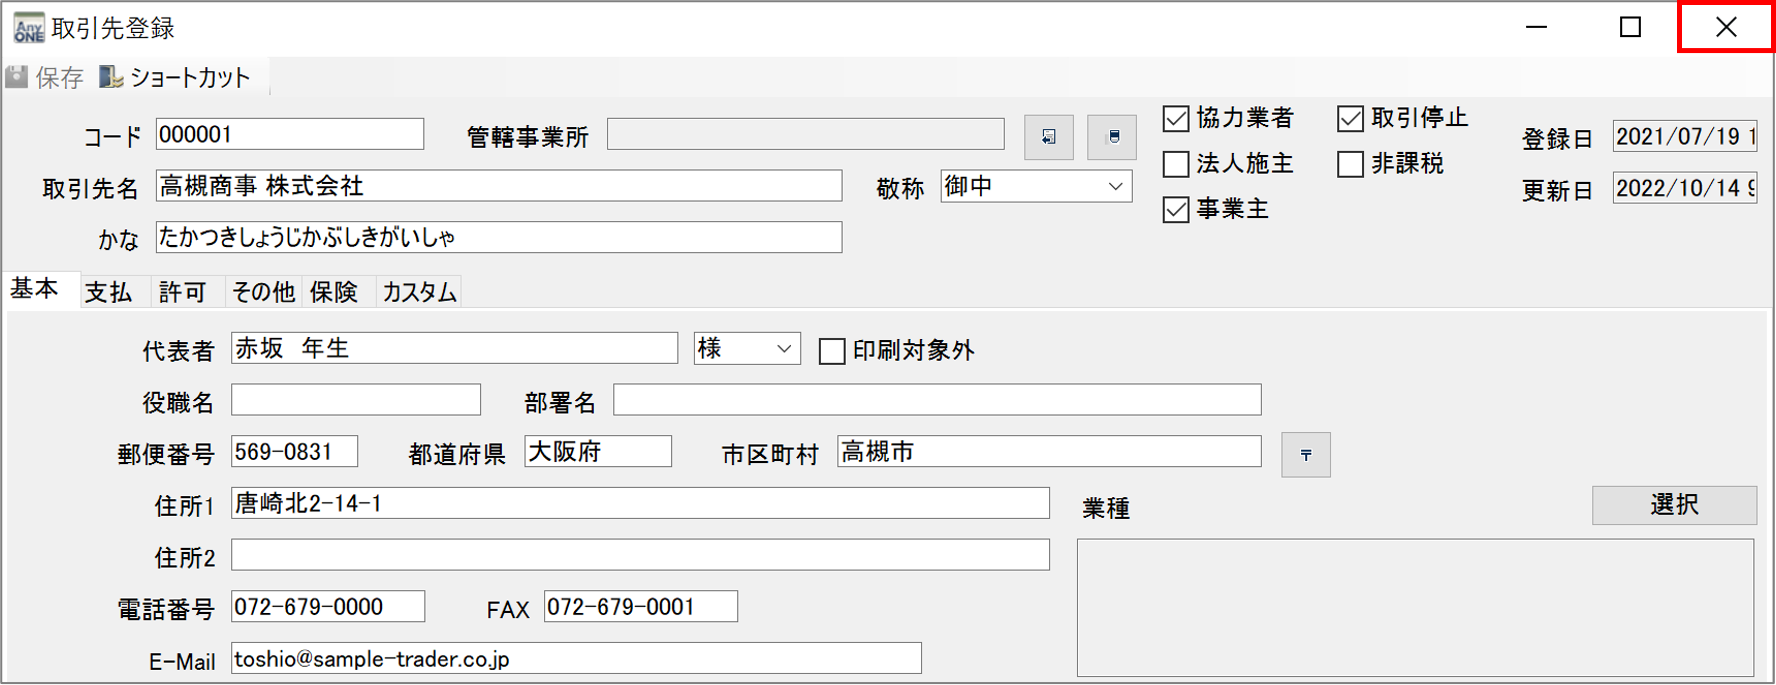
Task: Click the empty 役職名 text field
Action: (355, 400)
